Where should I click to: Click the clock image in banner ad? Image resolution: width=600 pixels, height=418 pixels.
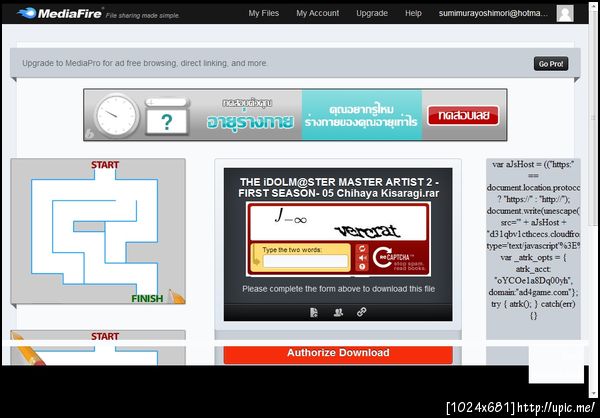pos(117,115)
